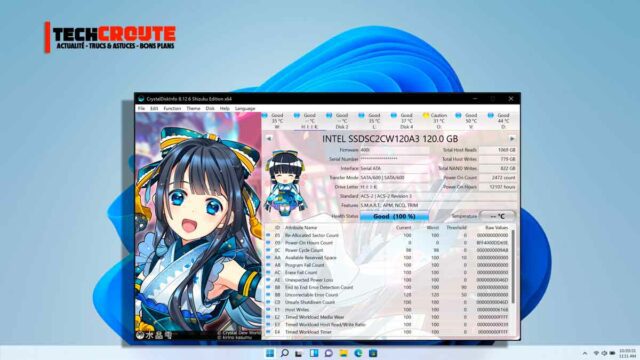The image size is (640, 360).
Task: Click the -- °C temperature button
Action: tap(498, 216)
